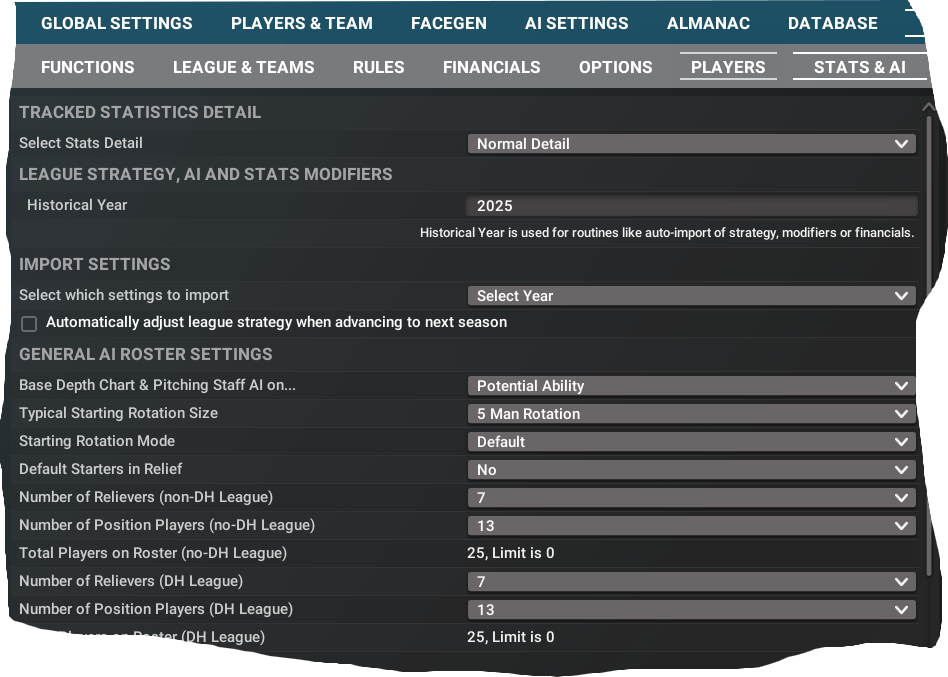Open the Functions sub-tab
The height and width of the screenshot is (677, 948).
87,67
